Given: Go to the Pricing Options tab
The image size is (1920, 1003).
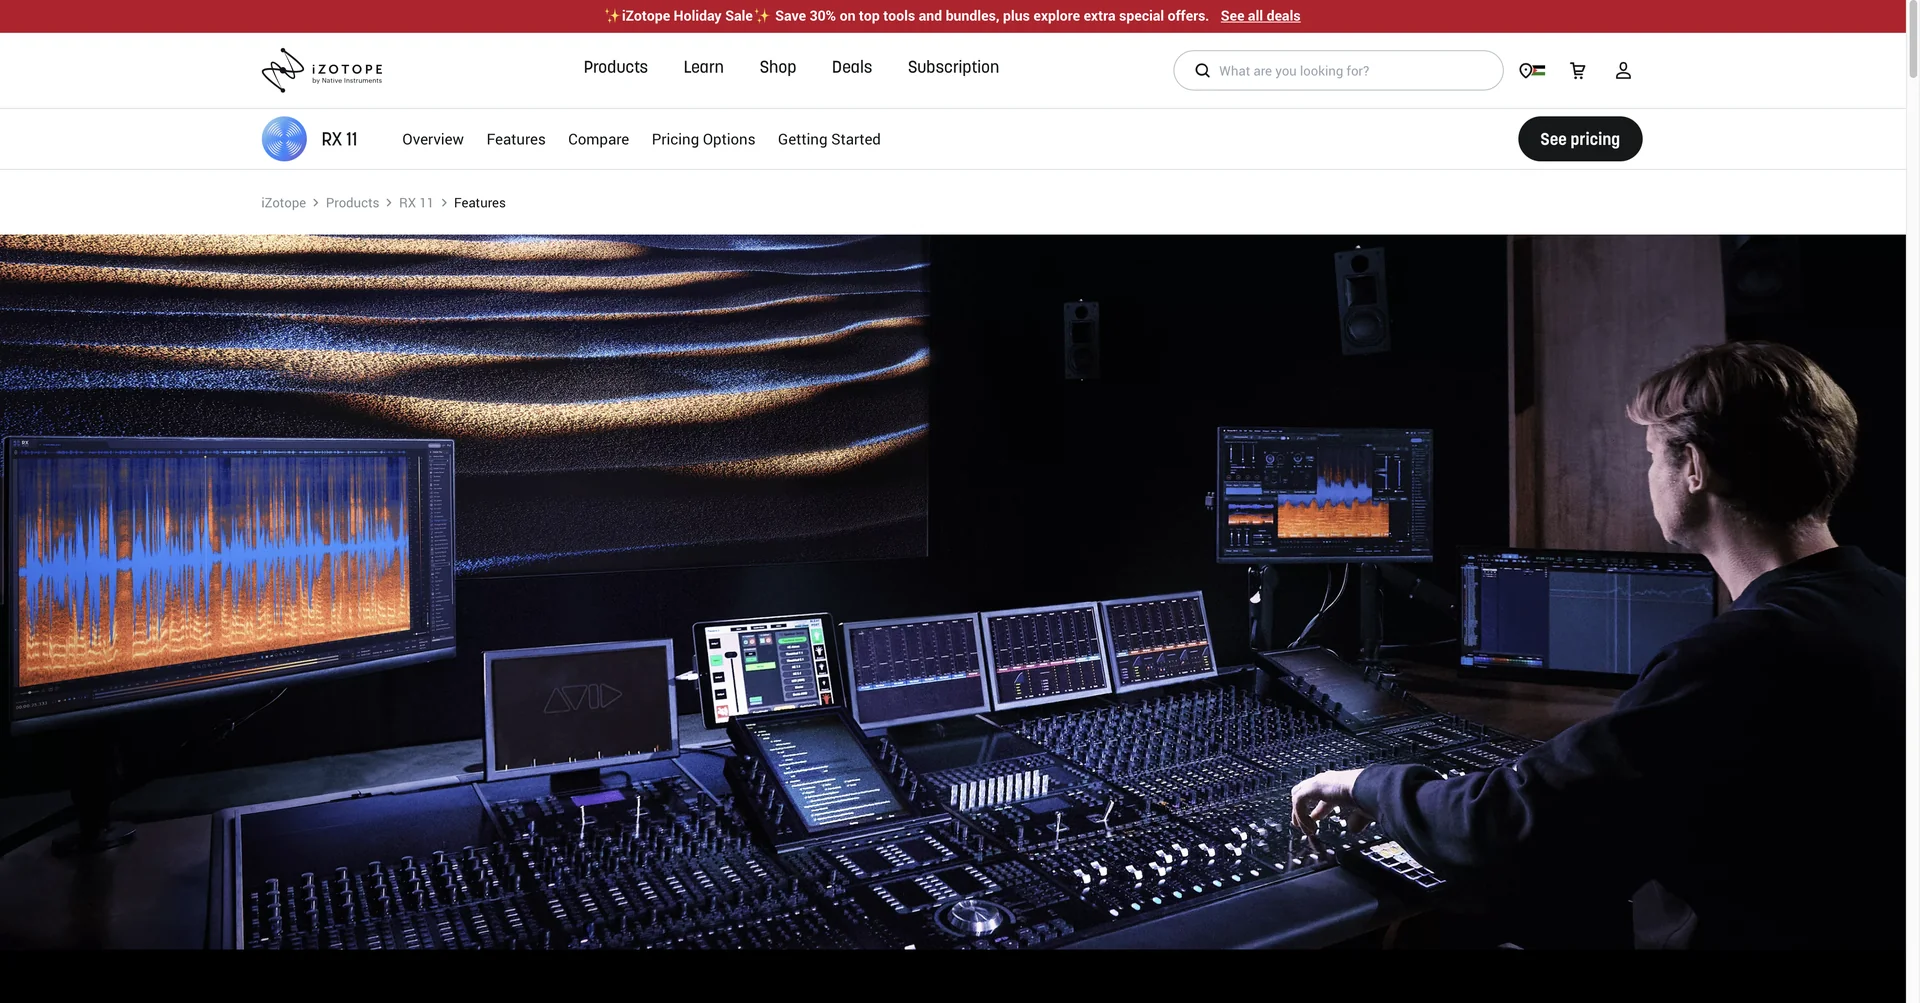Looking at the screenshot, I should [x=703, y=139].
